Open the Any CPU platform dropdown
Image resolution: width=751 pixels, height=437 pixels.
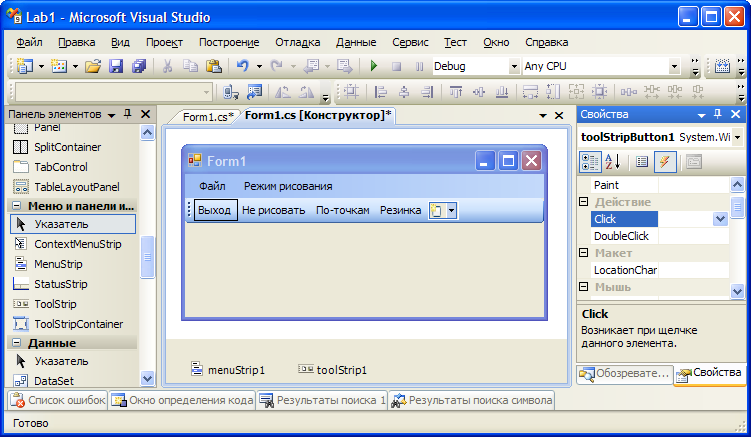(x=674, y=66)
